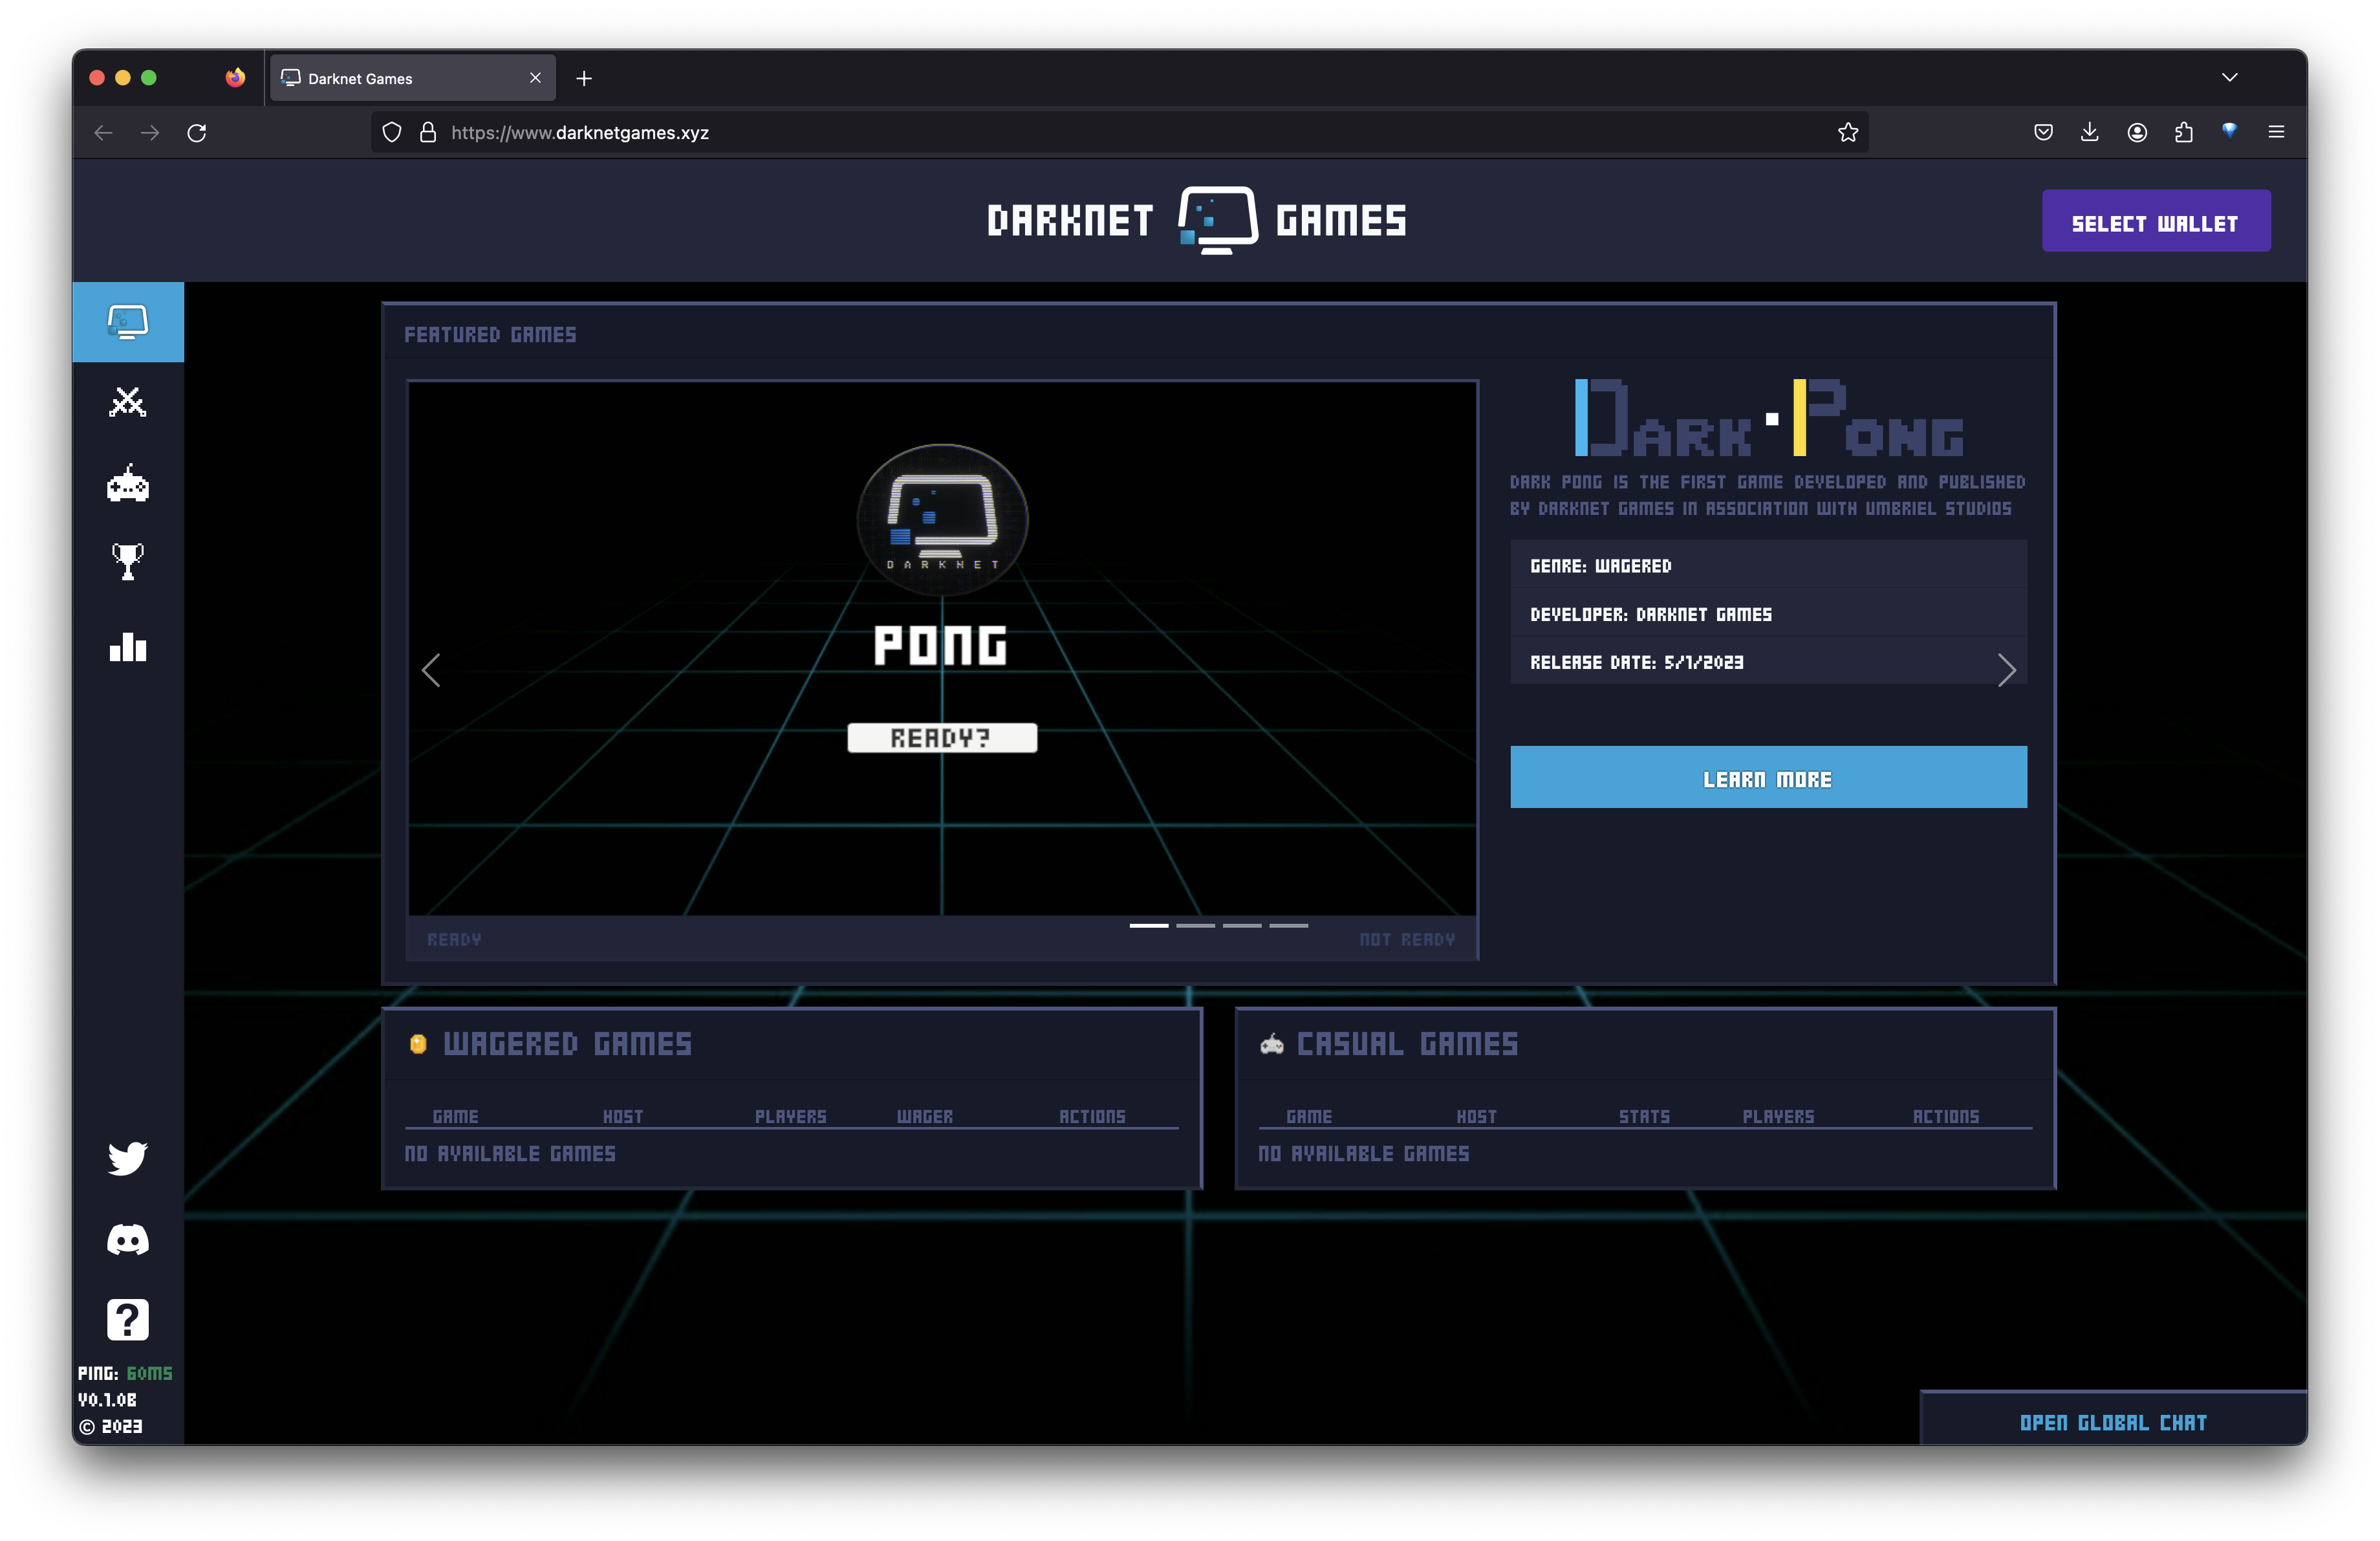Image resolution: width=2380 pixels, height=1541 pixels.
Task: Open the Firefox hamburger menu
Action: pyautogui.click(x=2276, y=132)
